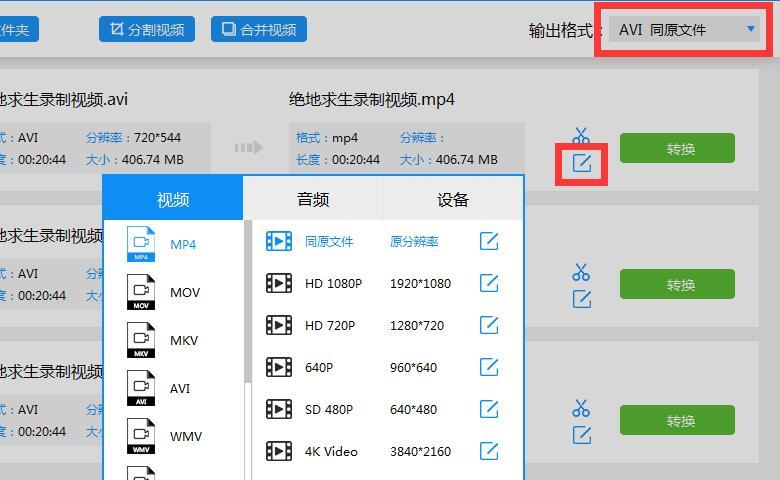Switch to the 音频 tab

pyautogui.click(x=313, y=198)
